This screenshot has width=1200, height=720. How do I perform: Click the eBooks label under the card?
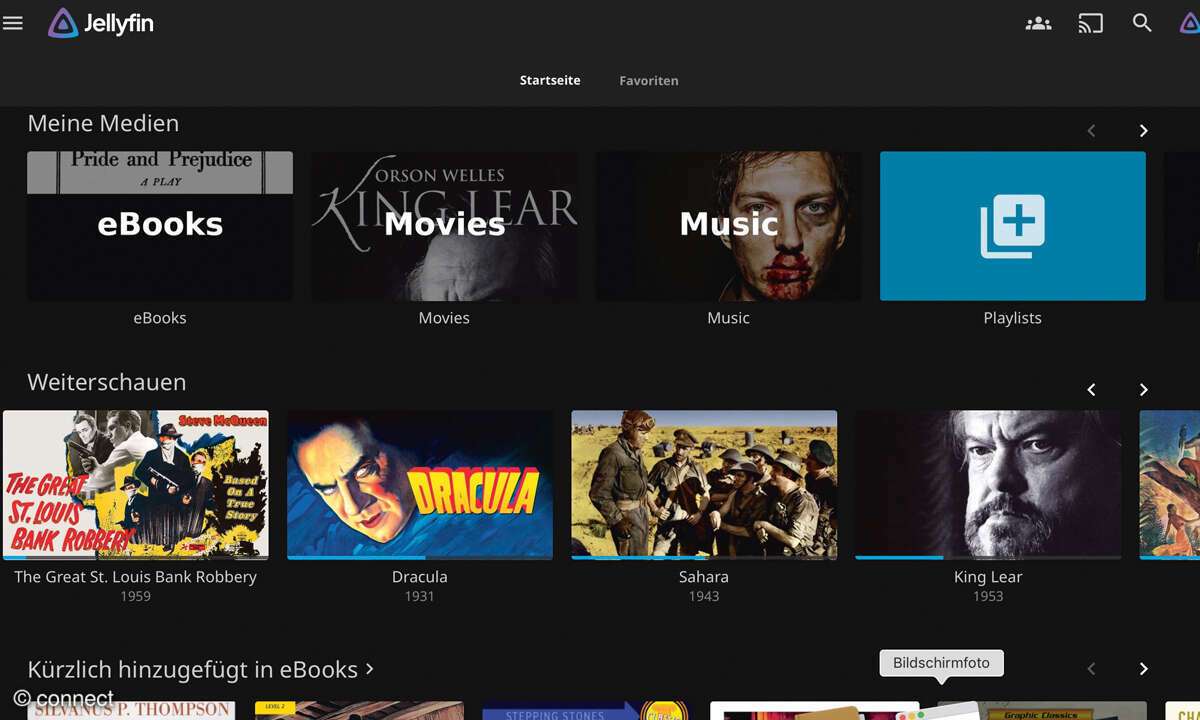160,318
